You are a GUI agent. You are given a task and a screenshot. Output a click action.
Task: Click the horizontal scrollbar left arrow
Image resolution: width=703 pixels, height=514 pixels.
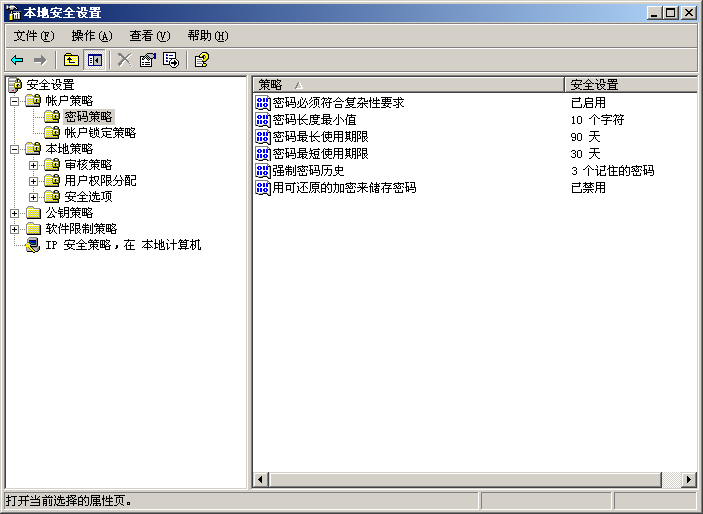tap(261, 479)
